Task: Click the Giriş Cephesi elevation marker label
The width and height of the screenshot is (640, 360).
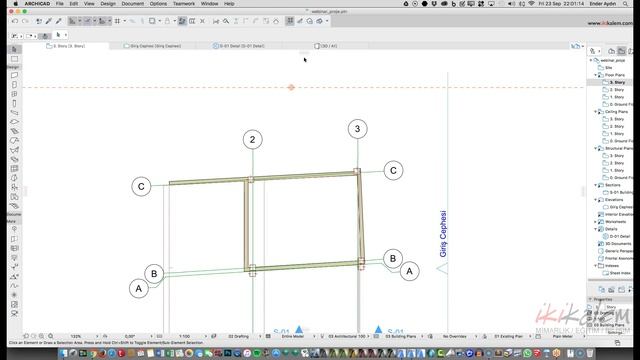Action: coord(443,234)
